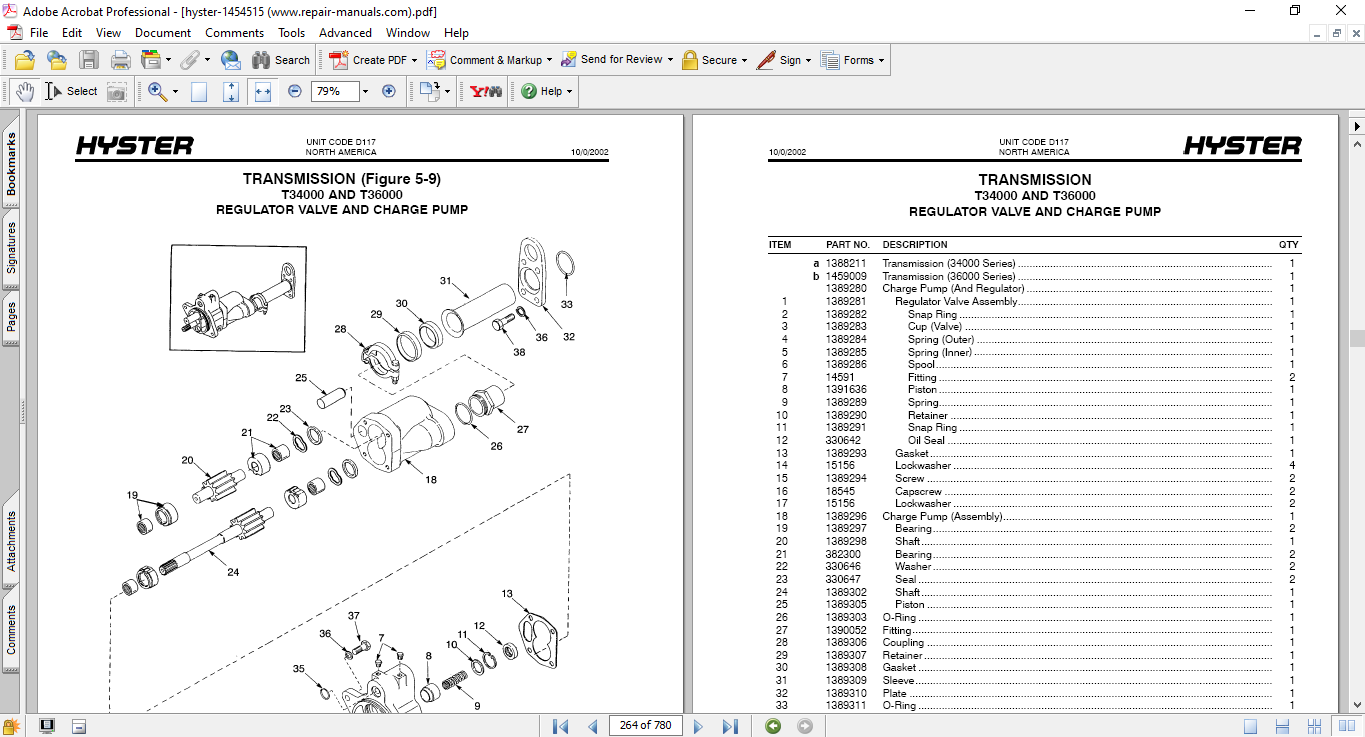Select the Hand tool
This screenshot has height=737, width=1365.
point(24,91)
